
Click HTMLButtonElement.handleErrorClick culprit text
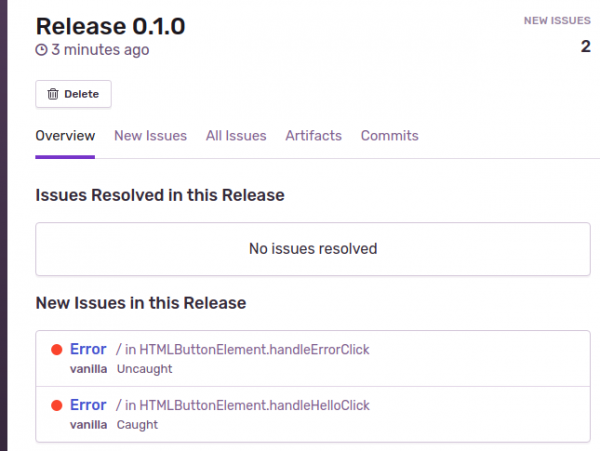(254, 349)
